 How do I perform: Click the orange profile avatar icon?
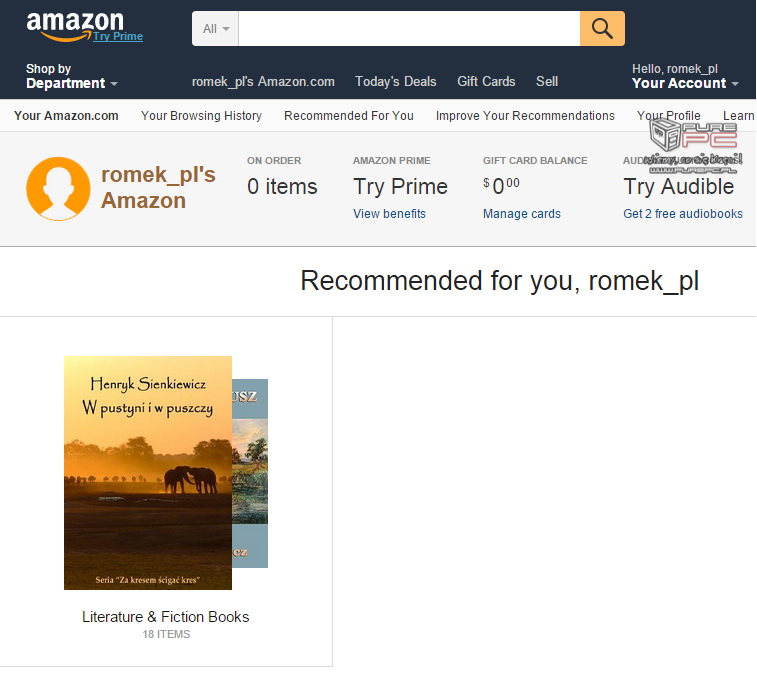(x=58, y=189)
